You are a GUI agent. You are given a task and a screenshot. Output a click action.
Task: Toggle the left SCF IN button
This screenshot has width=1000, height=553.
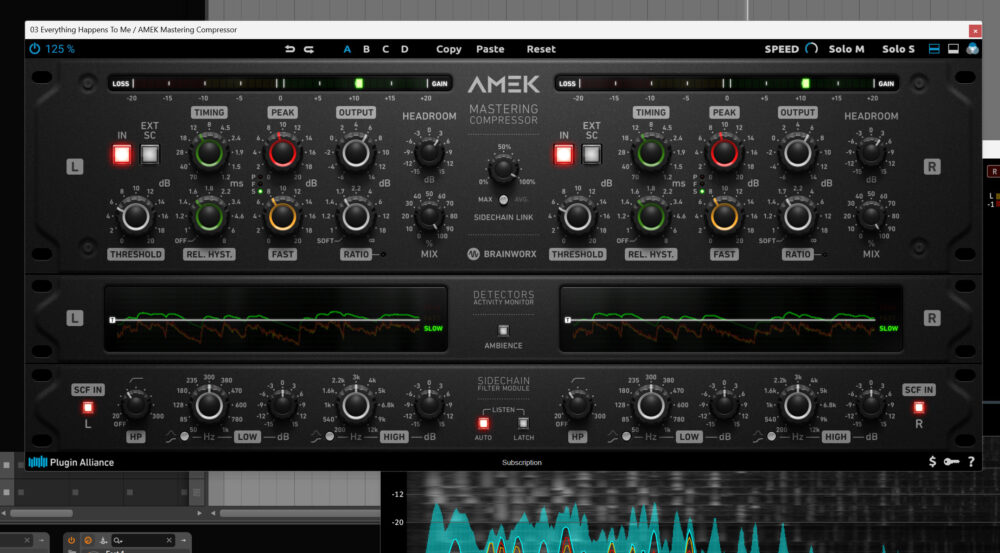coord(87,407)
